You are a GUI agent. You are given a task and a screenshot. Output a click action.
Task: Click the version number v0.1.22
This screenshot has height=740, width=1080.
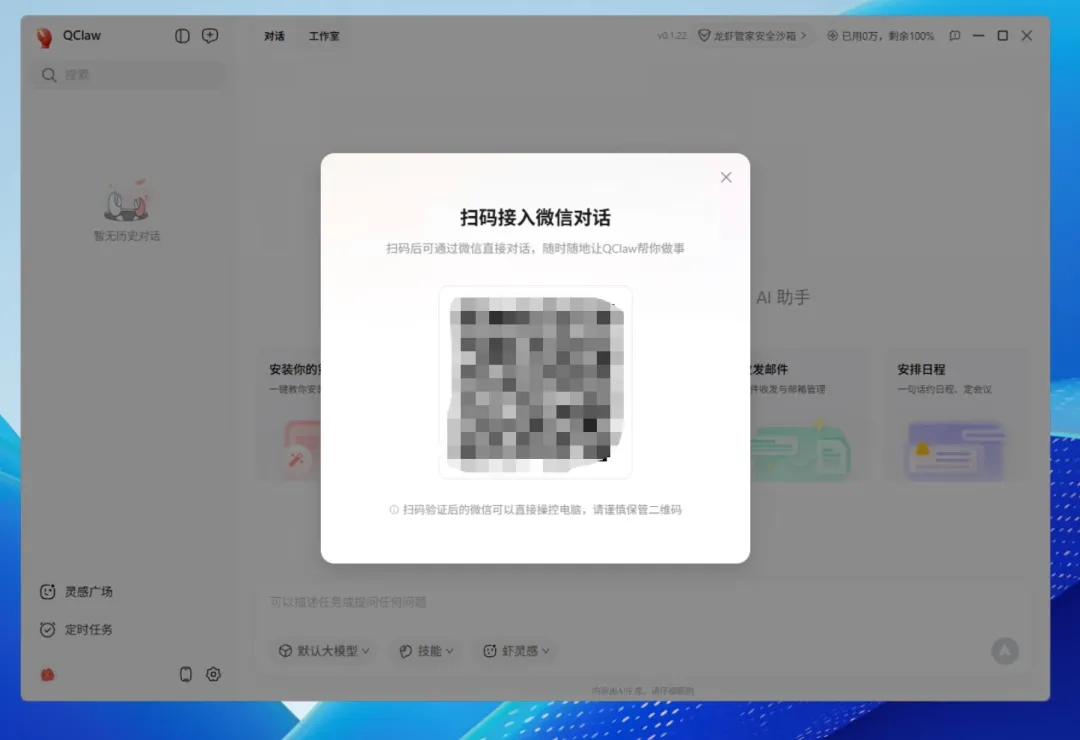tap(672, 36)
